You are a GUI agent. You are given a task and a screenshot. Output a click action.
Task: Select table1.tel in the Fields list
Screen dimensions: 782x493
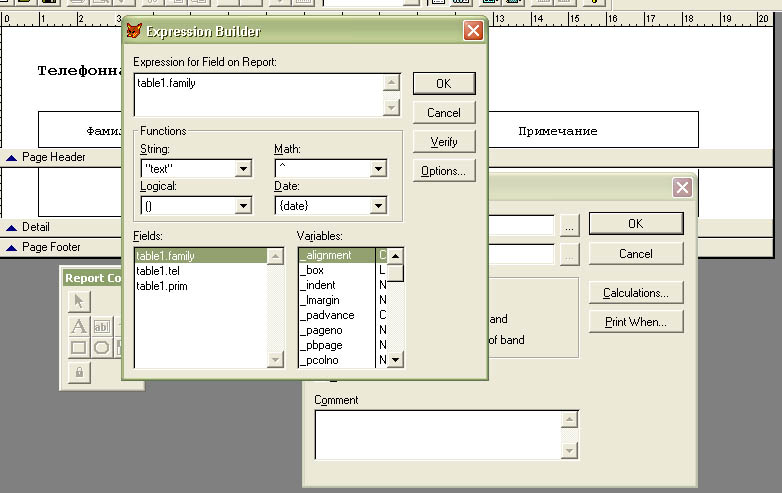click(201, 271)
